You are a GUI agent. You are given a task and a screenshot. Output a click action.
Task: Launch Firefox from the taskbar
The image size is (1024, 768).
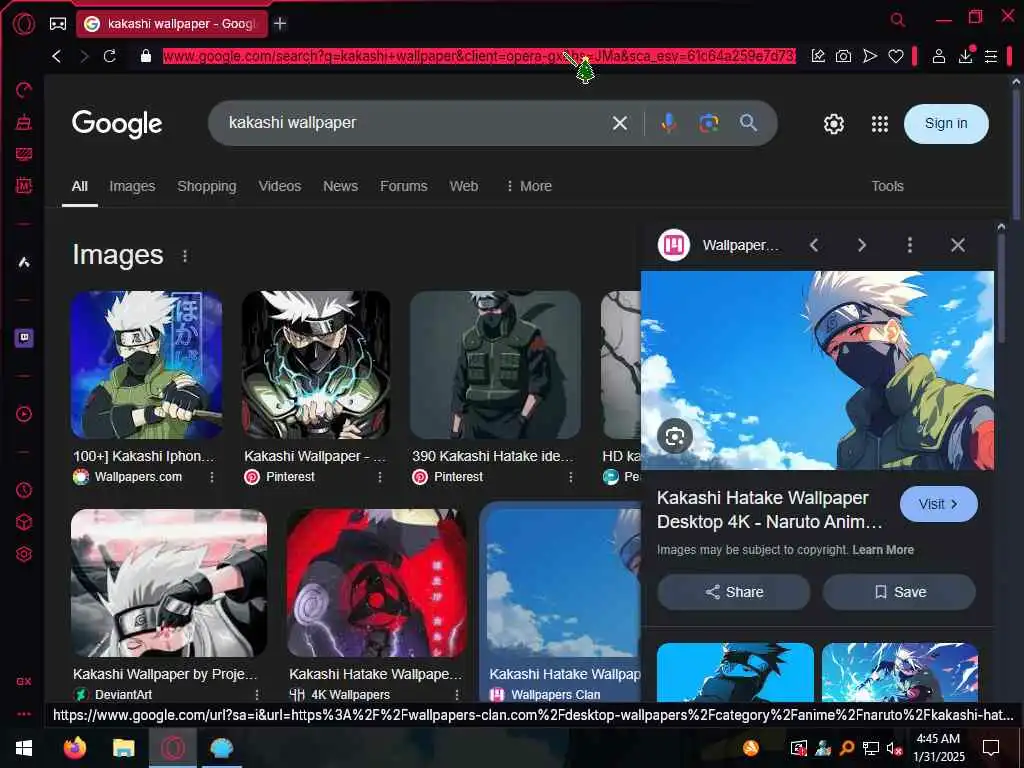(74, 748)
